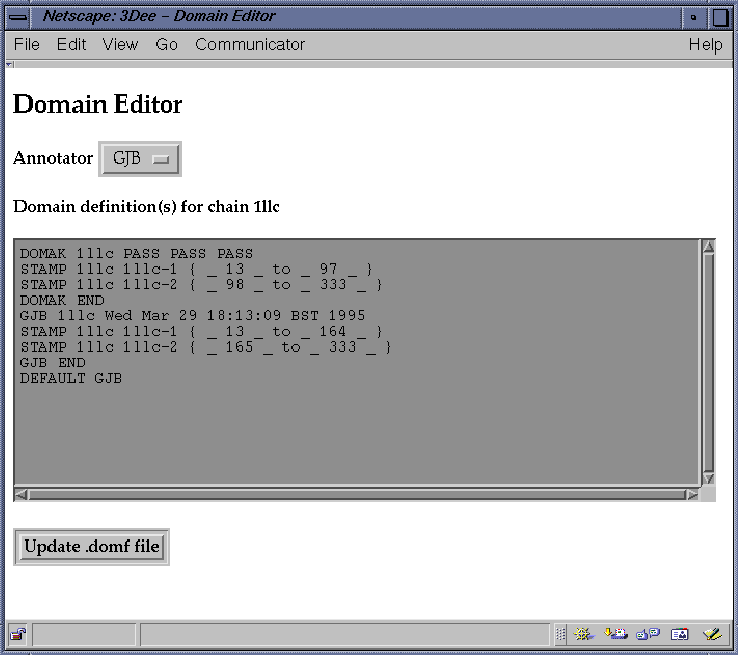This screenshot has height=655, width=738.
Task: Open the Edit menu
Action: 71,44
